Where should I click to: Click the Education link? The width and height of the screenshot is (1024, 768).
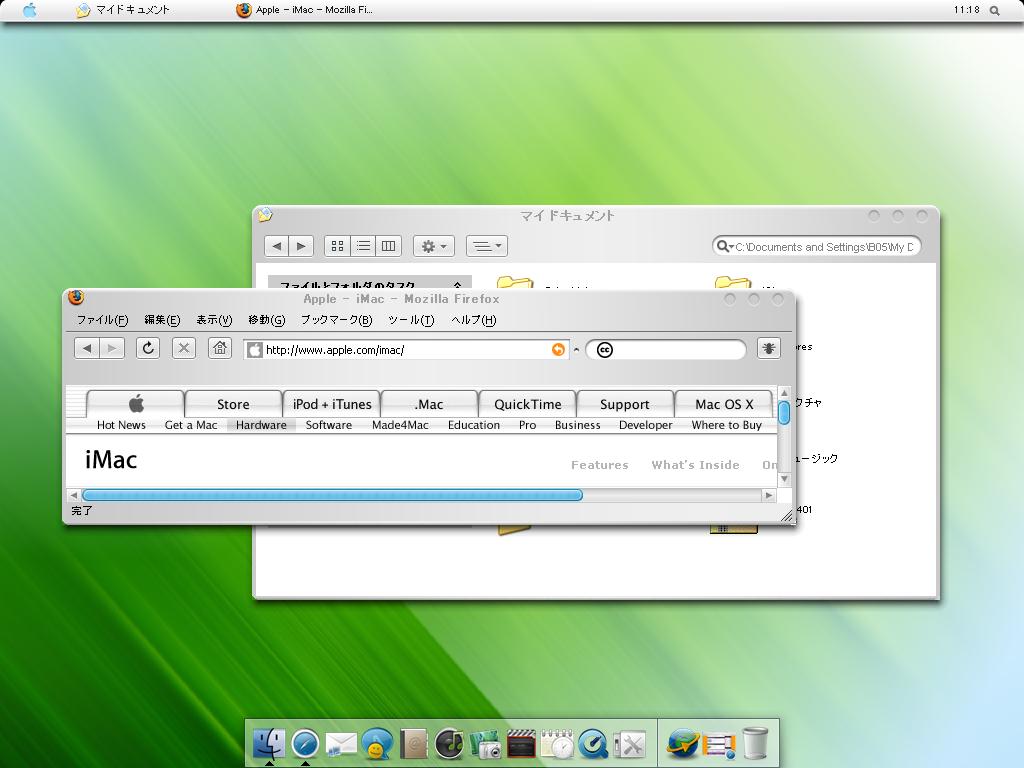point(473,425)
